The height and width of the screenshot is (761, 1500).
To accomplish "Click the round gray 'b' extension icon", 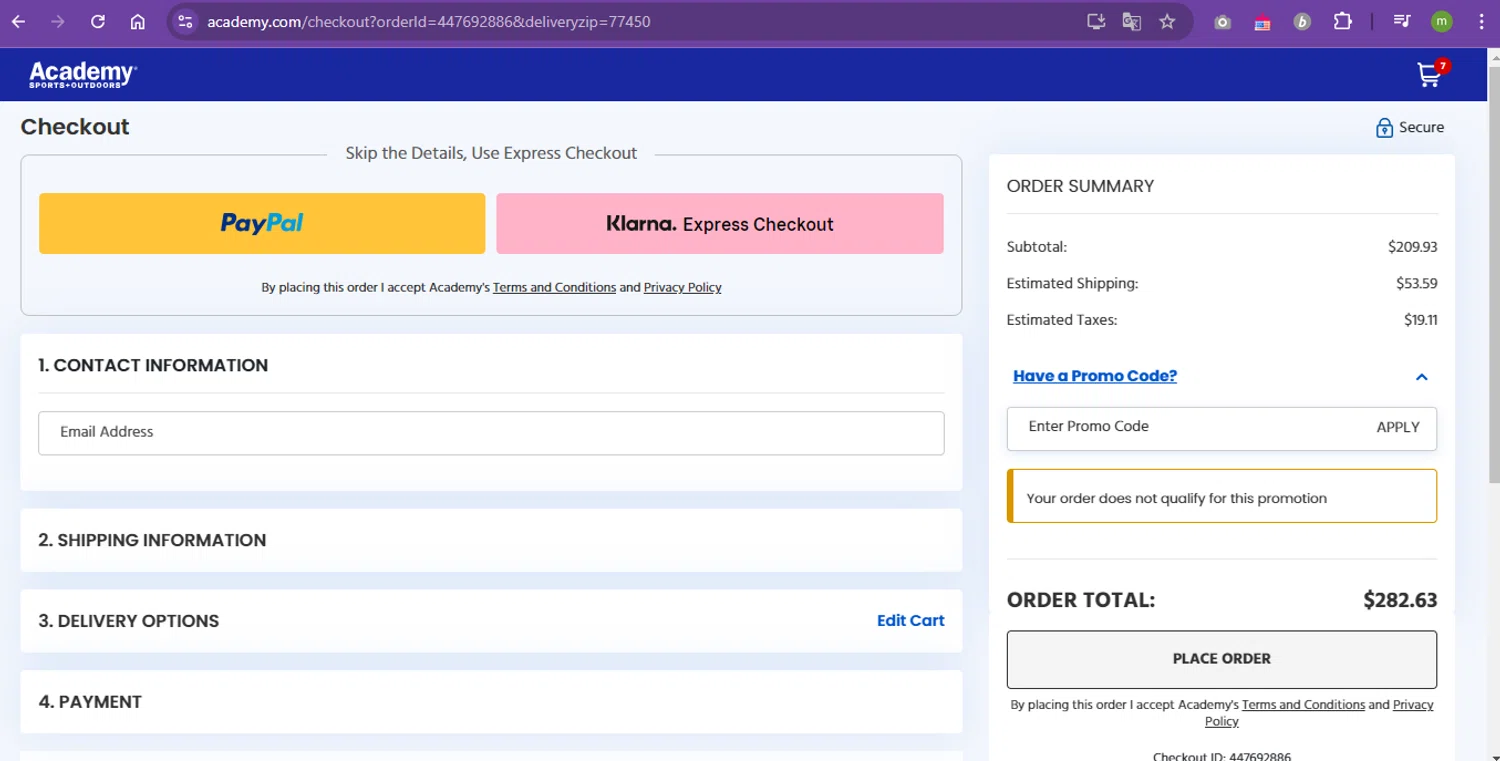I will point(1302,22).
